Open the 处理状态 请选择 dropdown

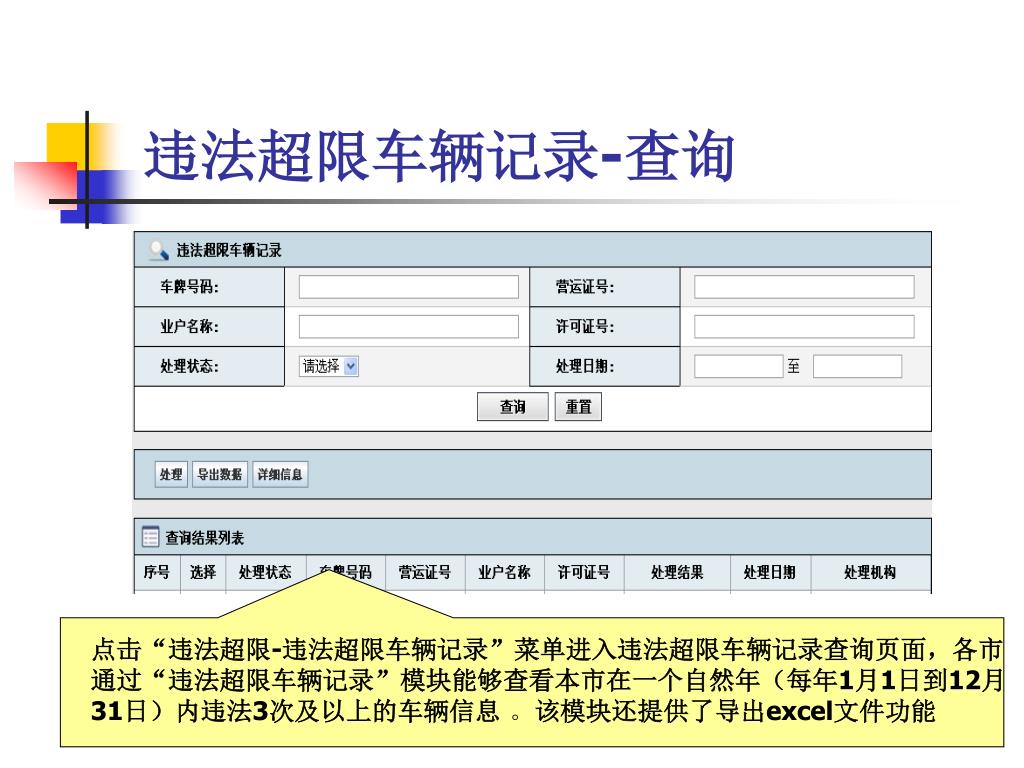pos(329,366)
